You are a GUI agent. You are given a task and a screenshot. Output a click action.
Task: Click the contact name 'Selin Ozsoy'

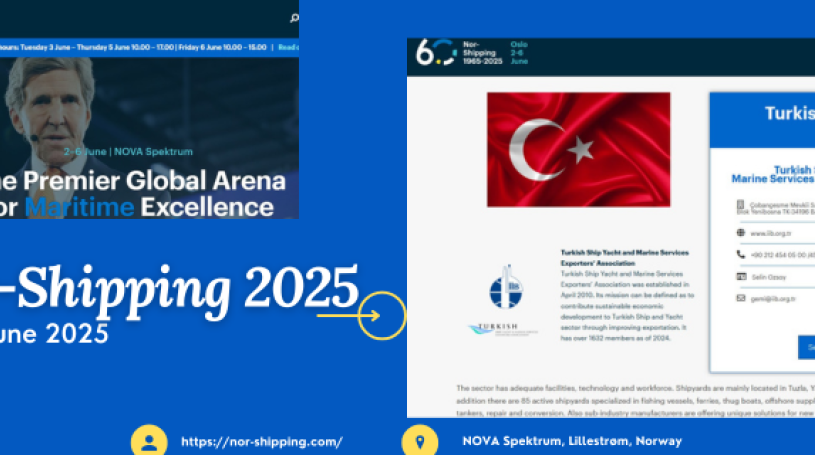(769, 277)
